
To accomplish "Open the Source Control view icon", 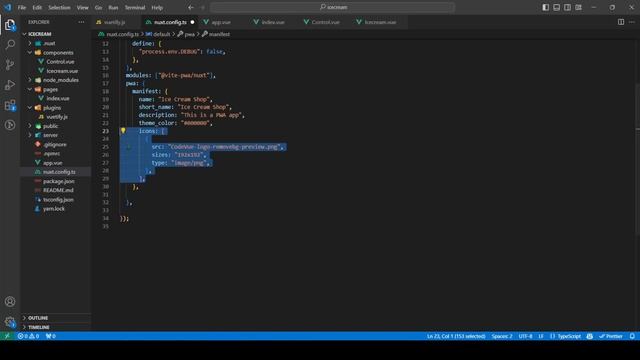I will 10,64.
